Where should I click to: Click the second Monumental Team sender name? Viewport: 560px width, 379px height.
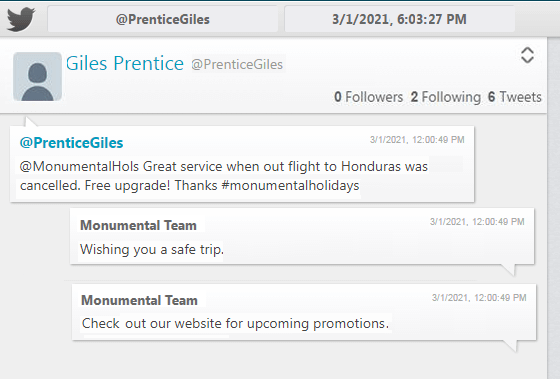click(x=139, y=300)
